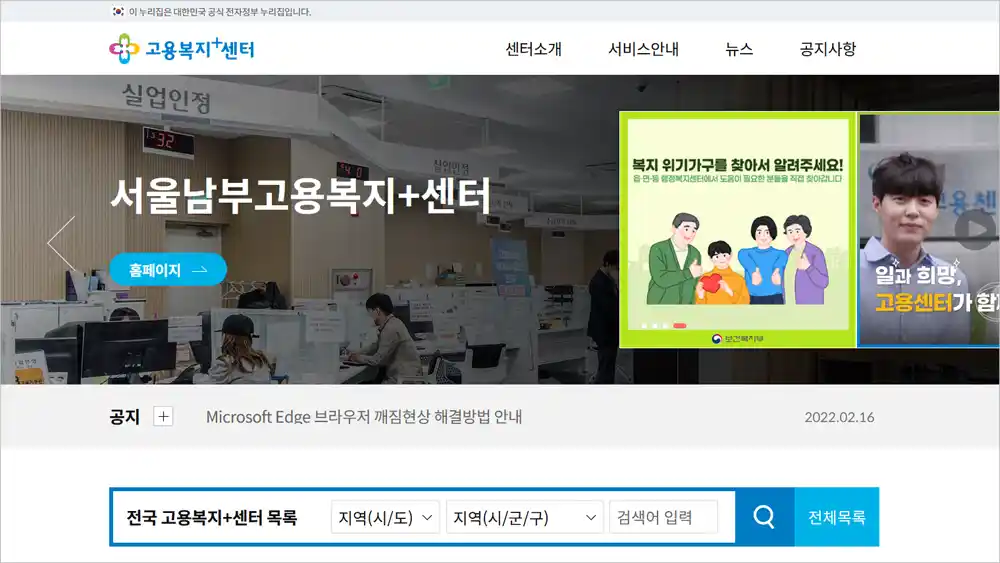Screen dimensions: 1000x563
Task: Click the 고용복지+센터 logo
Action: [x=182, y=49]
